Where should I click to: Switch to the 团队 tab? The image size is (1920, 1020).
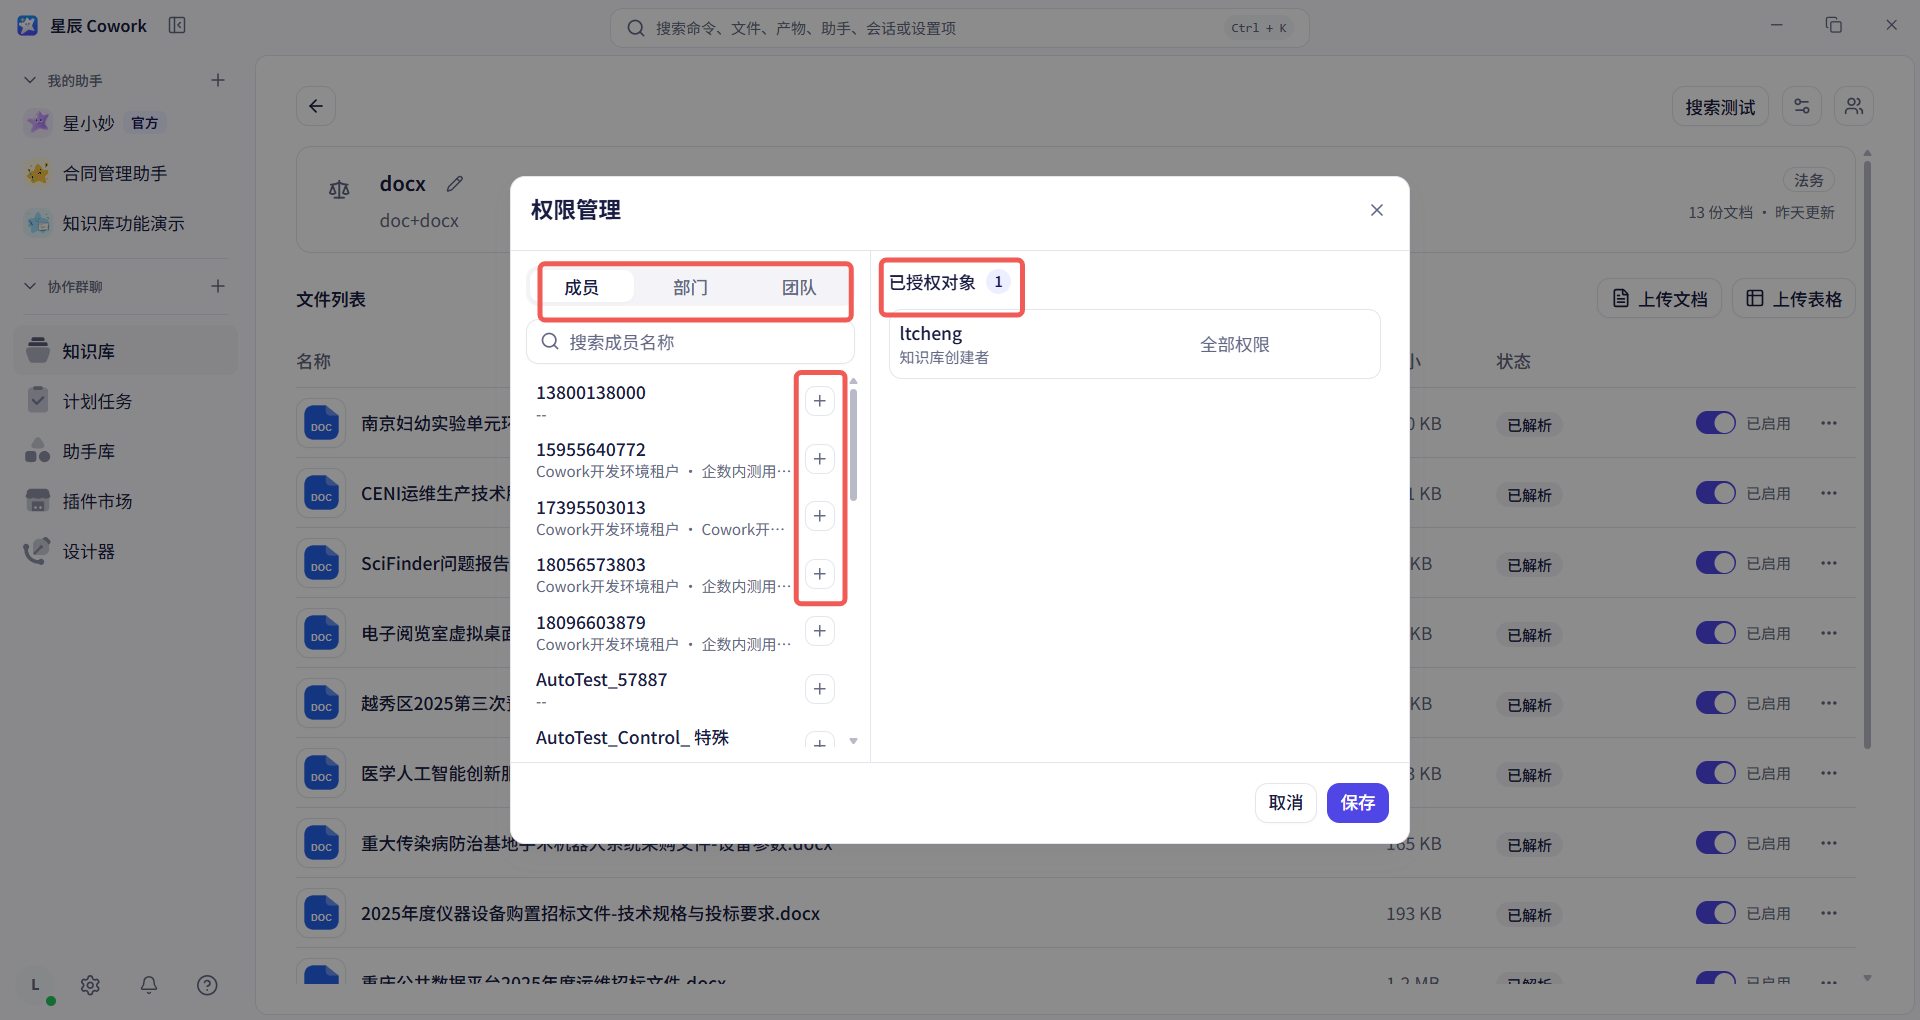798,288
